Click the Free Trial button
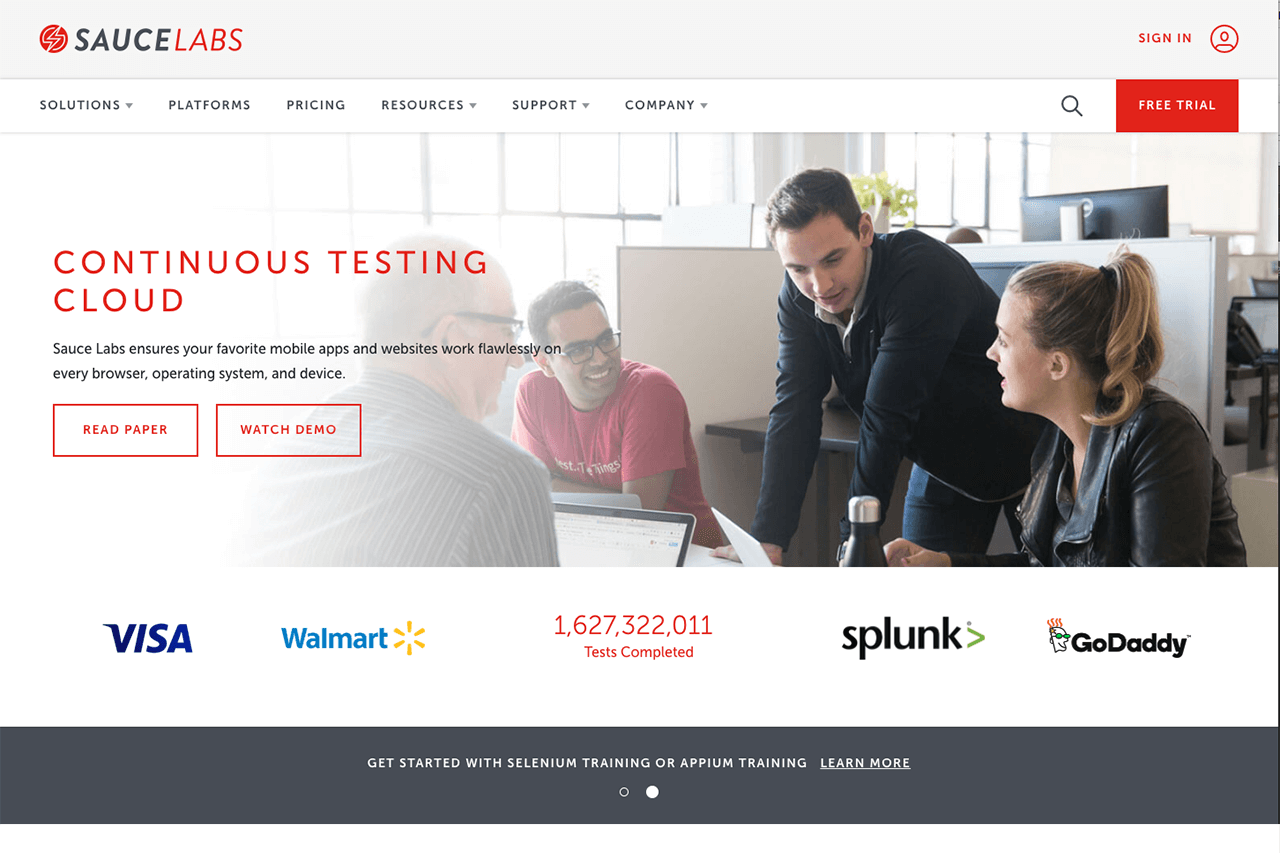 coord(1177,105)
